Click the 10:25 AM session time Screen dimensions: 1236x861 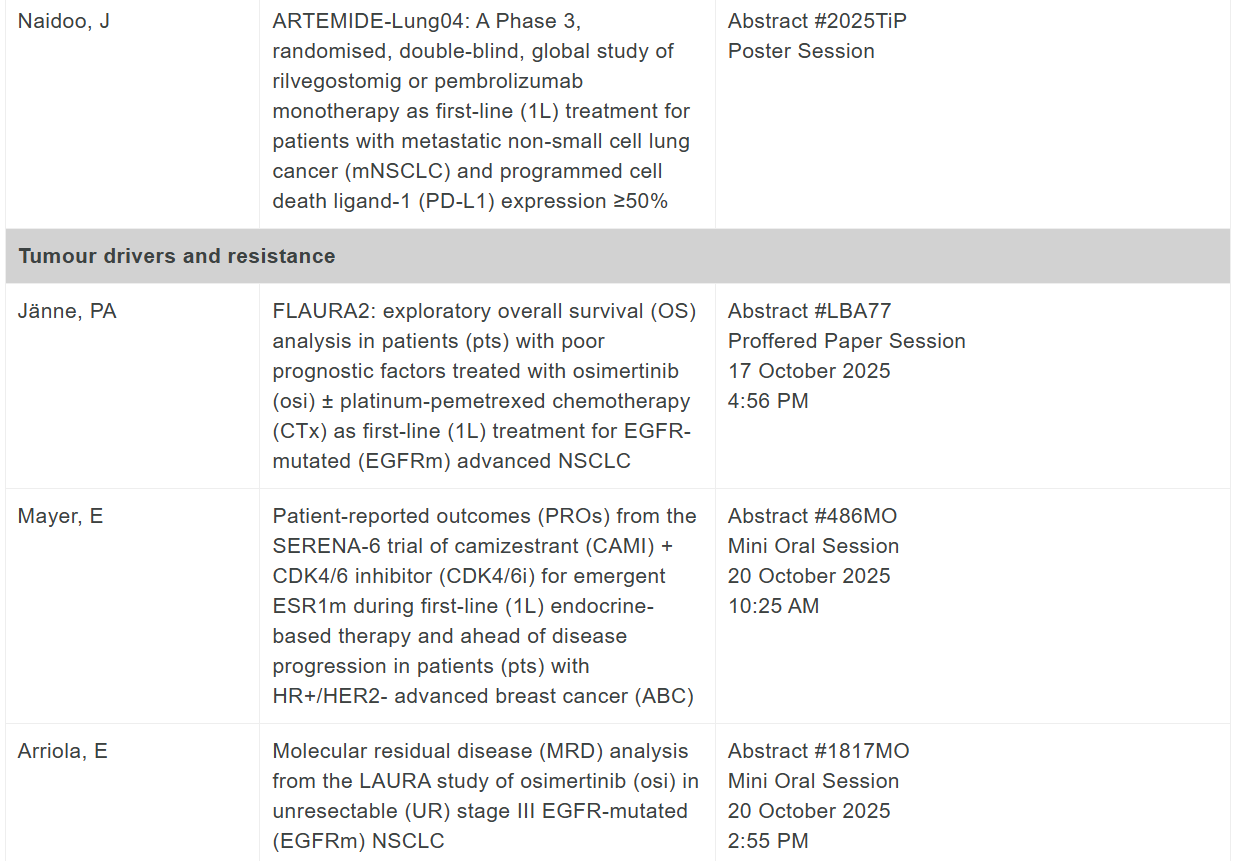[x=773, y=606]
